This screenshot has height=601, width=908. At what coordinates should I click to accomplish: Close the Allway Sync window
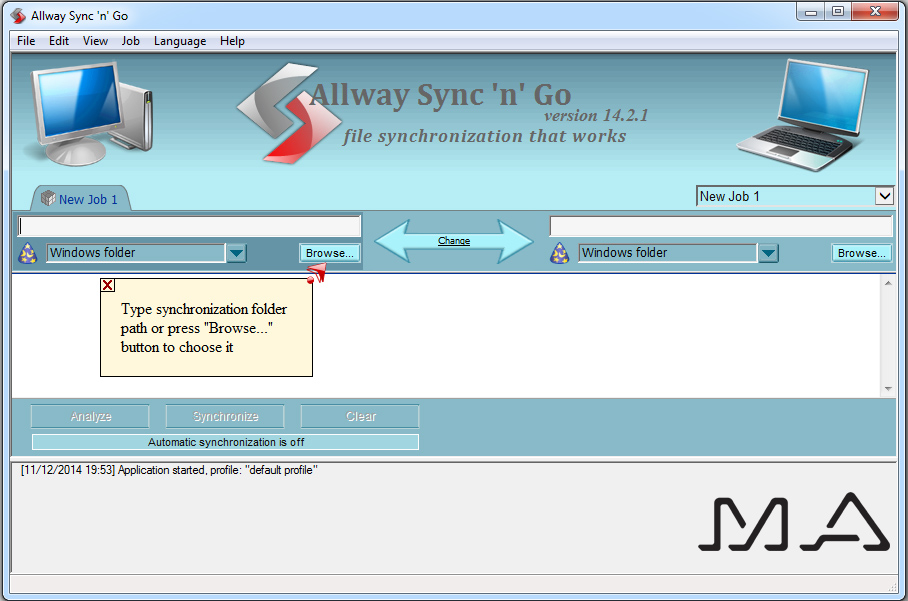click(875, 11)
